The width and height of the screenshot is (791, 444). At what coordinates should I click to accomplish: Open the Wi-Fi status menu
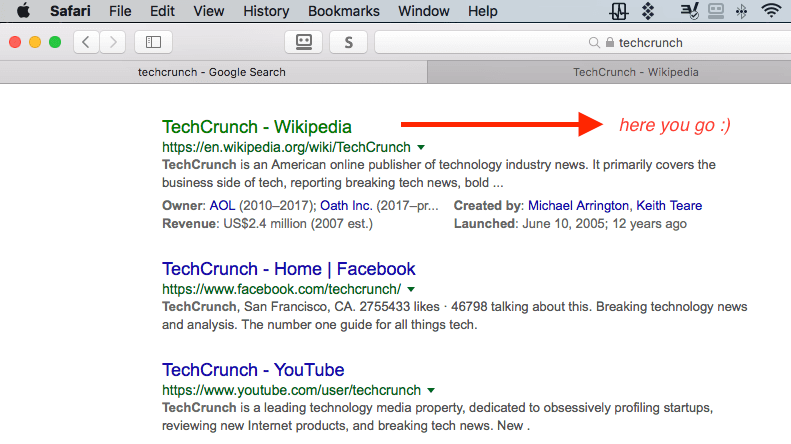[x=771, y=11]
